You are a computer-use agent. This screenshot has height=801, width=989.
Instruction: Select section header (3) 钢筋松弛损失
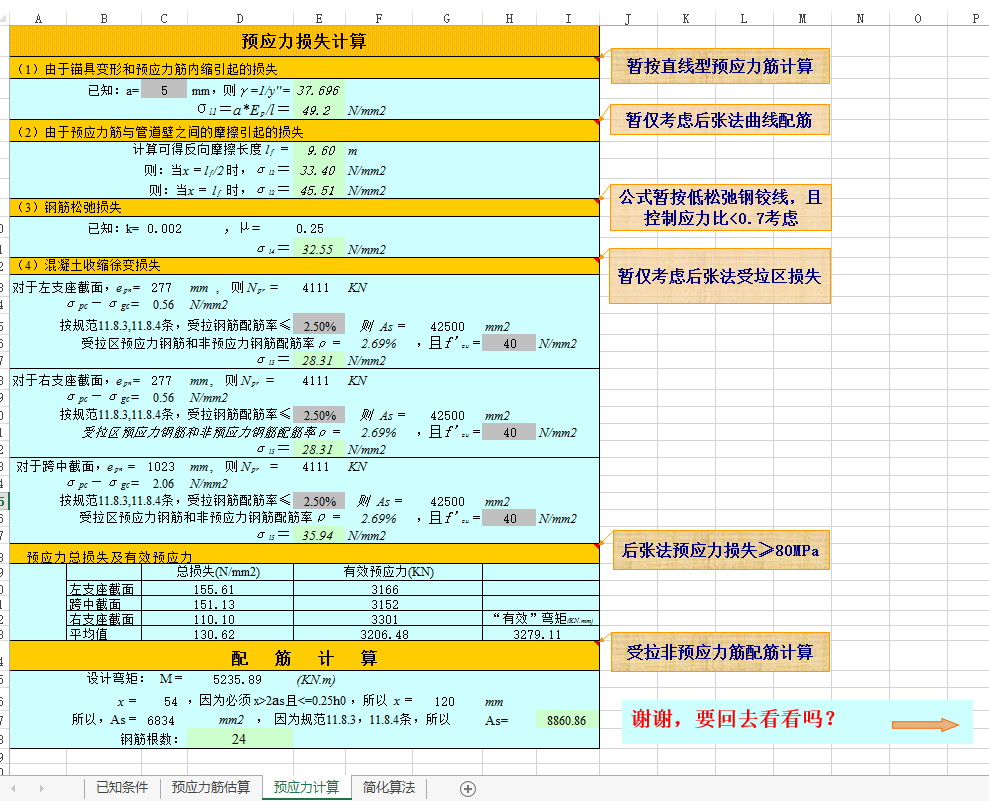click(304, 207)
